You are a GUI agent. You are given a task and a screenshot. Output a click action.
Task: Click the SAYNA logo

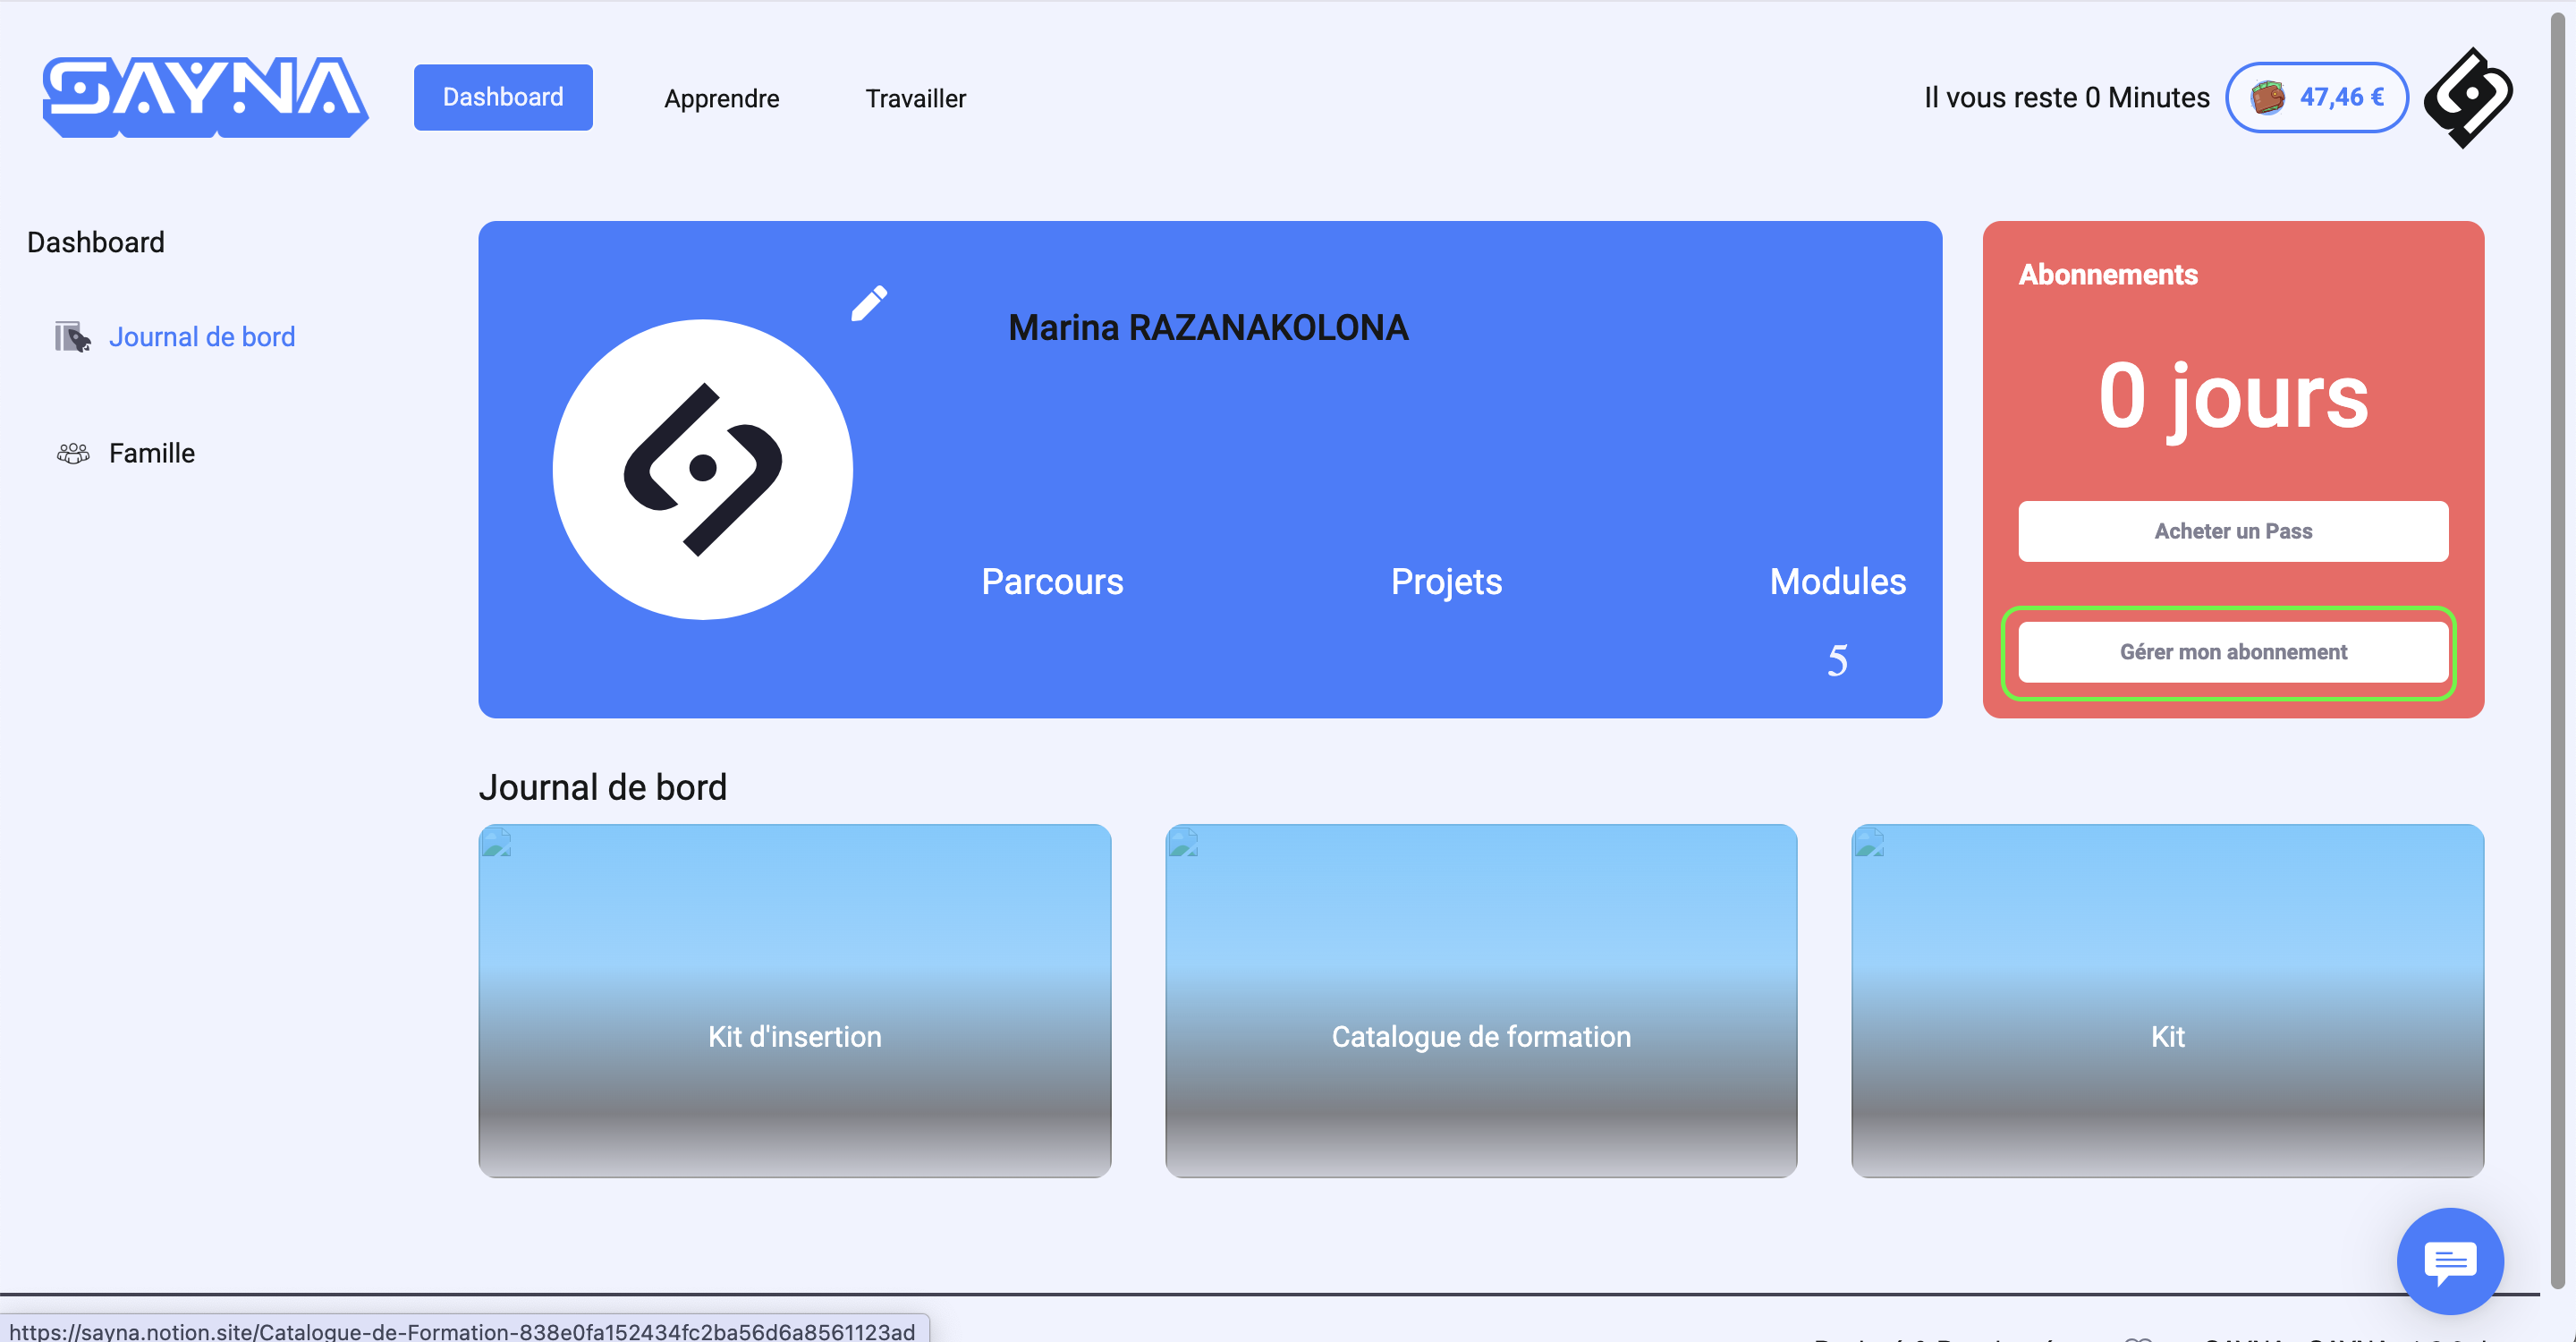coord(205,97)
